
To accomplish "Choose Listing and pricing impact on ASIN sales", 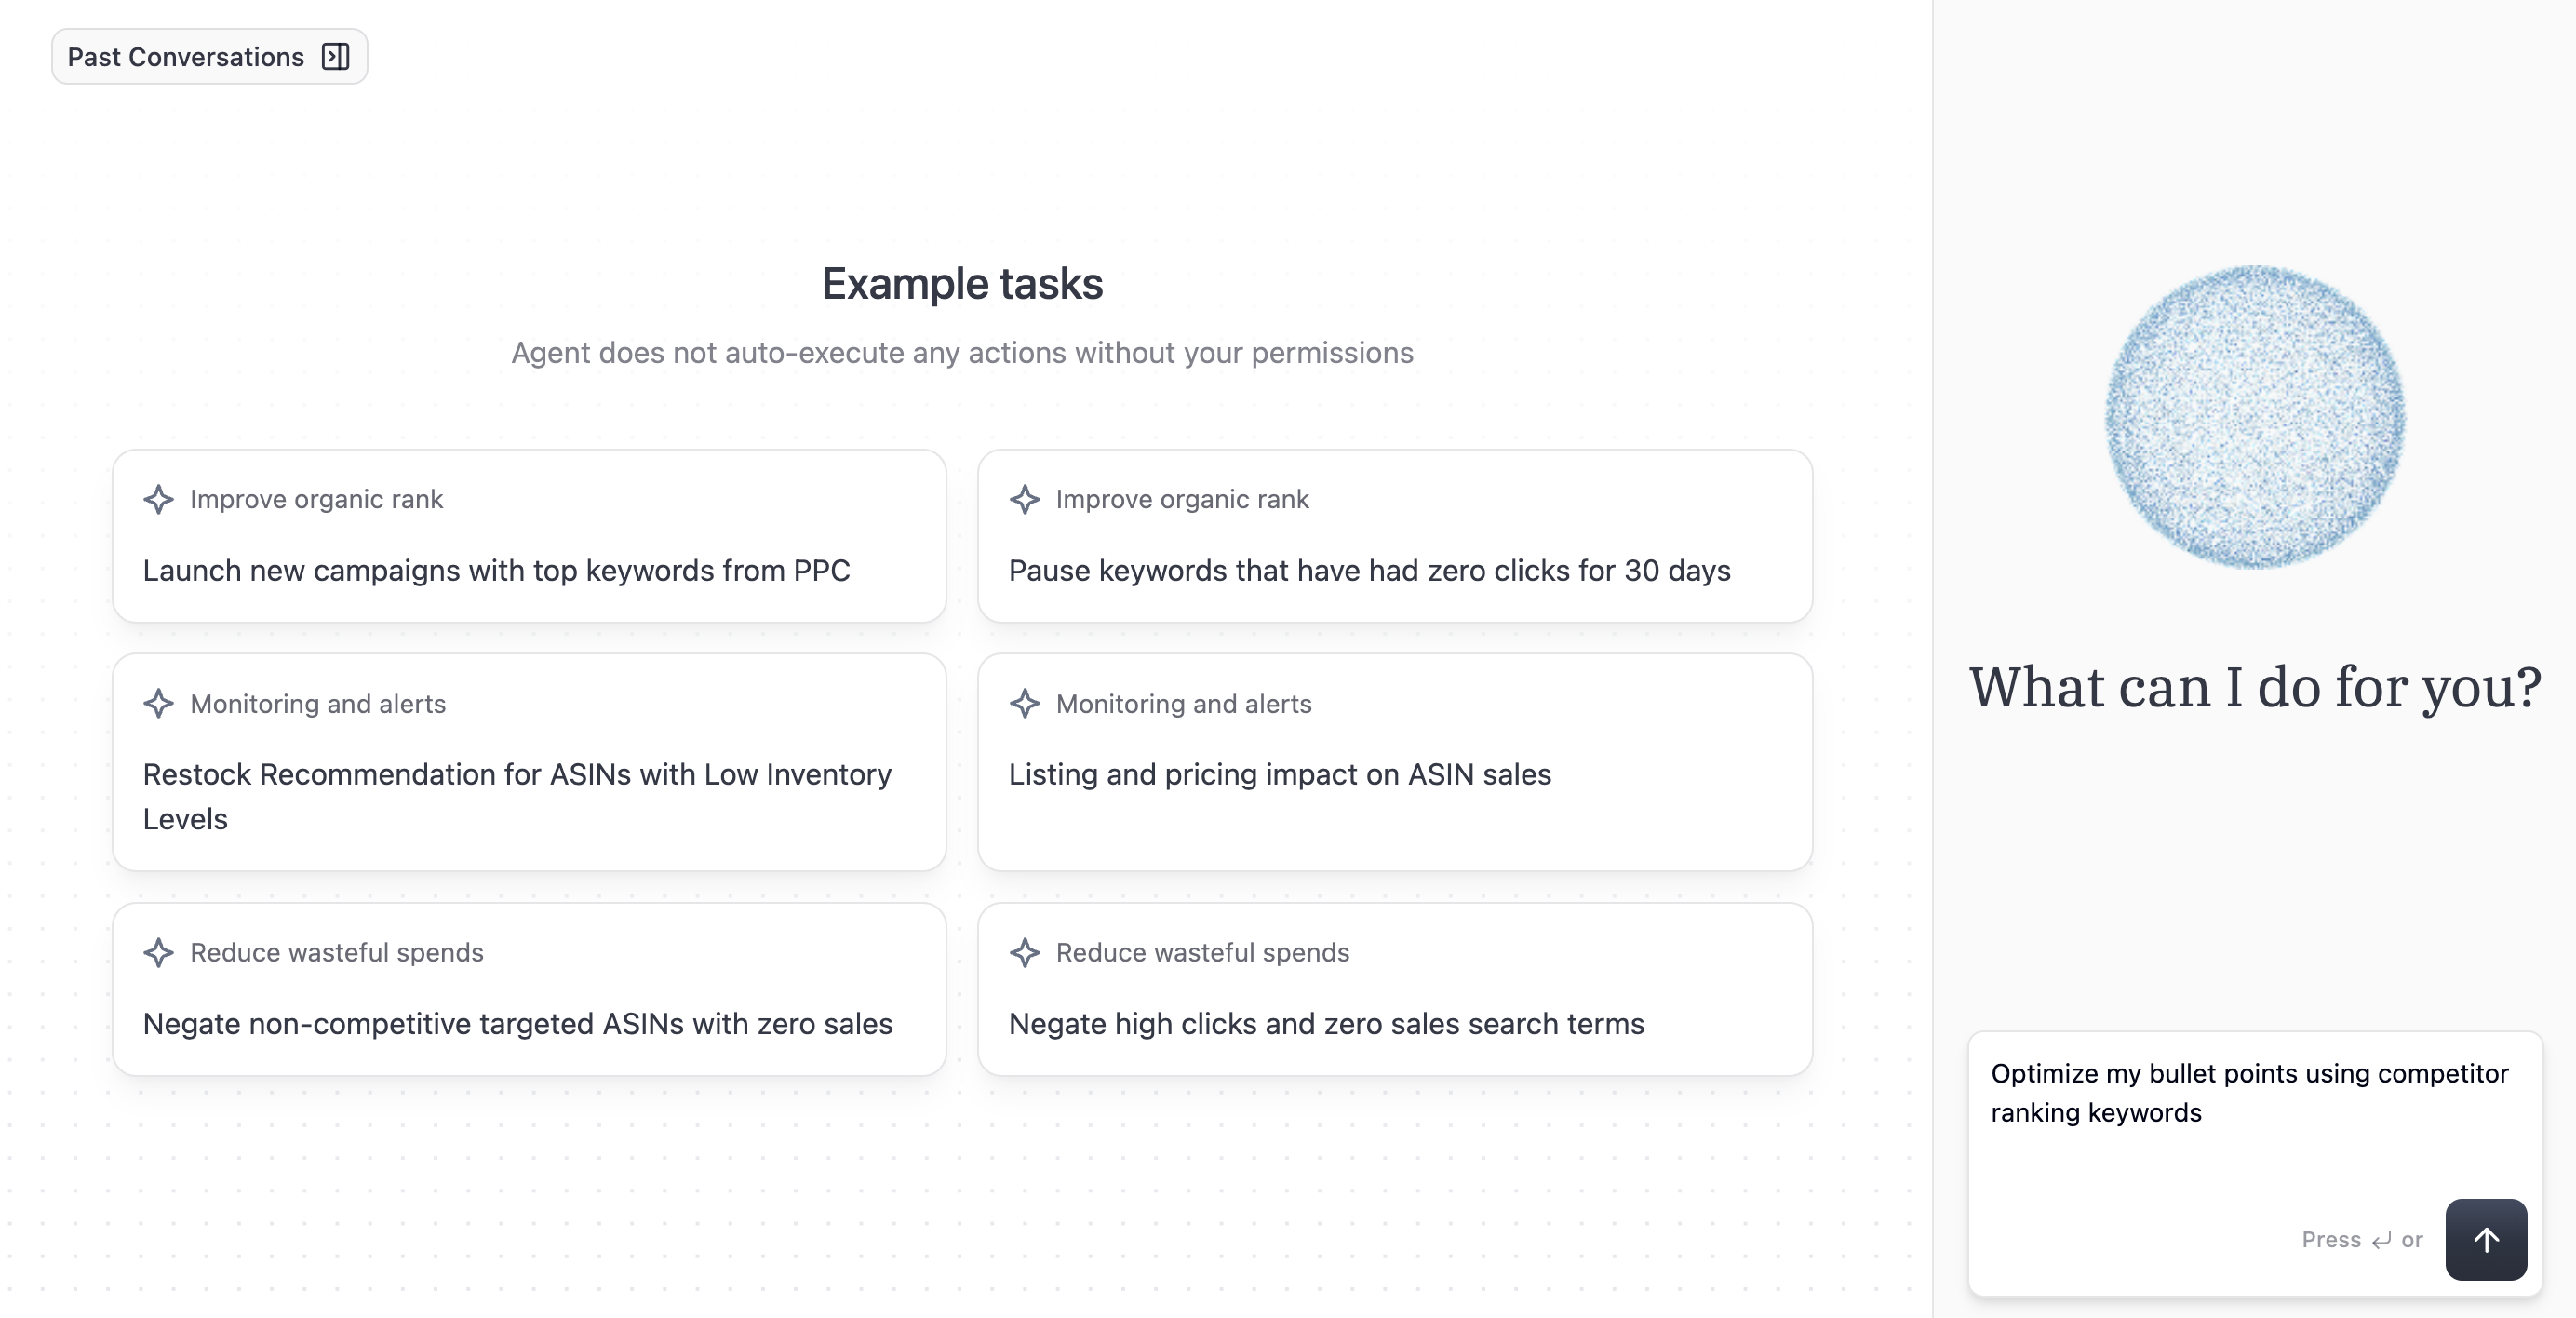I will [x=1395, y=762].
